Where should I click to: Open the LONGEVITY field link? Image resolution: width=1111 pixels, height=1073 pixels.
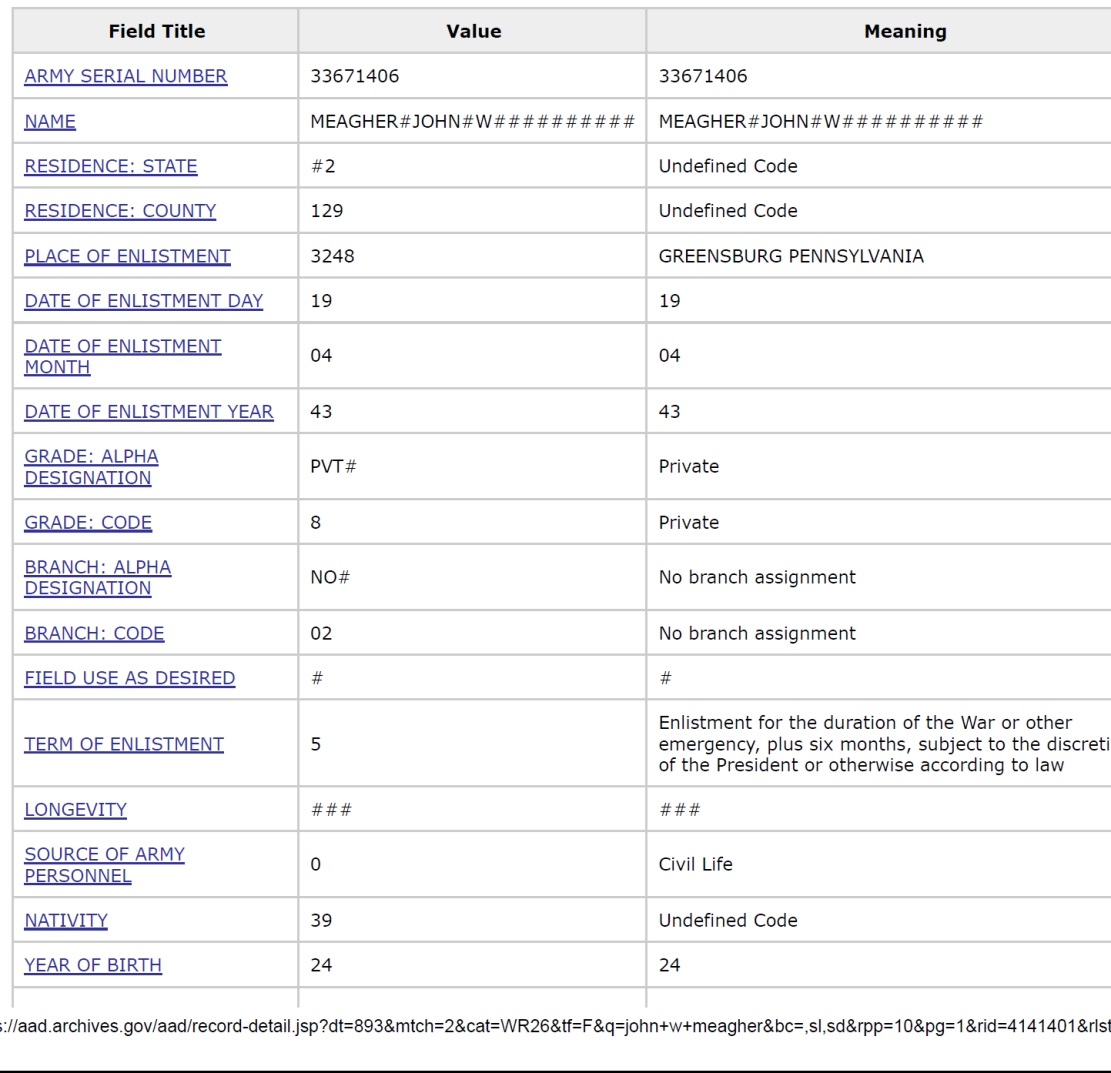click(76, 809)
